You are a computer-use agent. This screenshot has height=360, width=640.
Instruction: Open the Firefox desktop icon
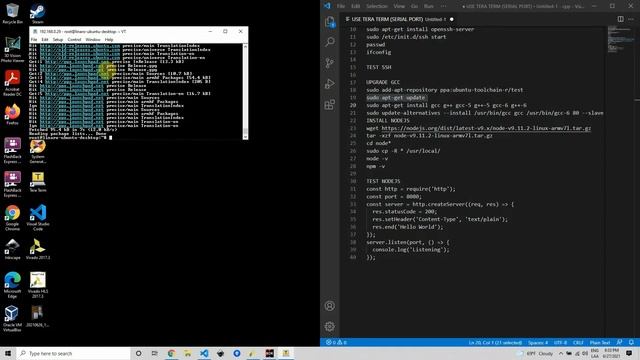click(x=12, y=114)
